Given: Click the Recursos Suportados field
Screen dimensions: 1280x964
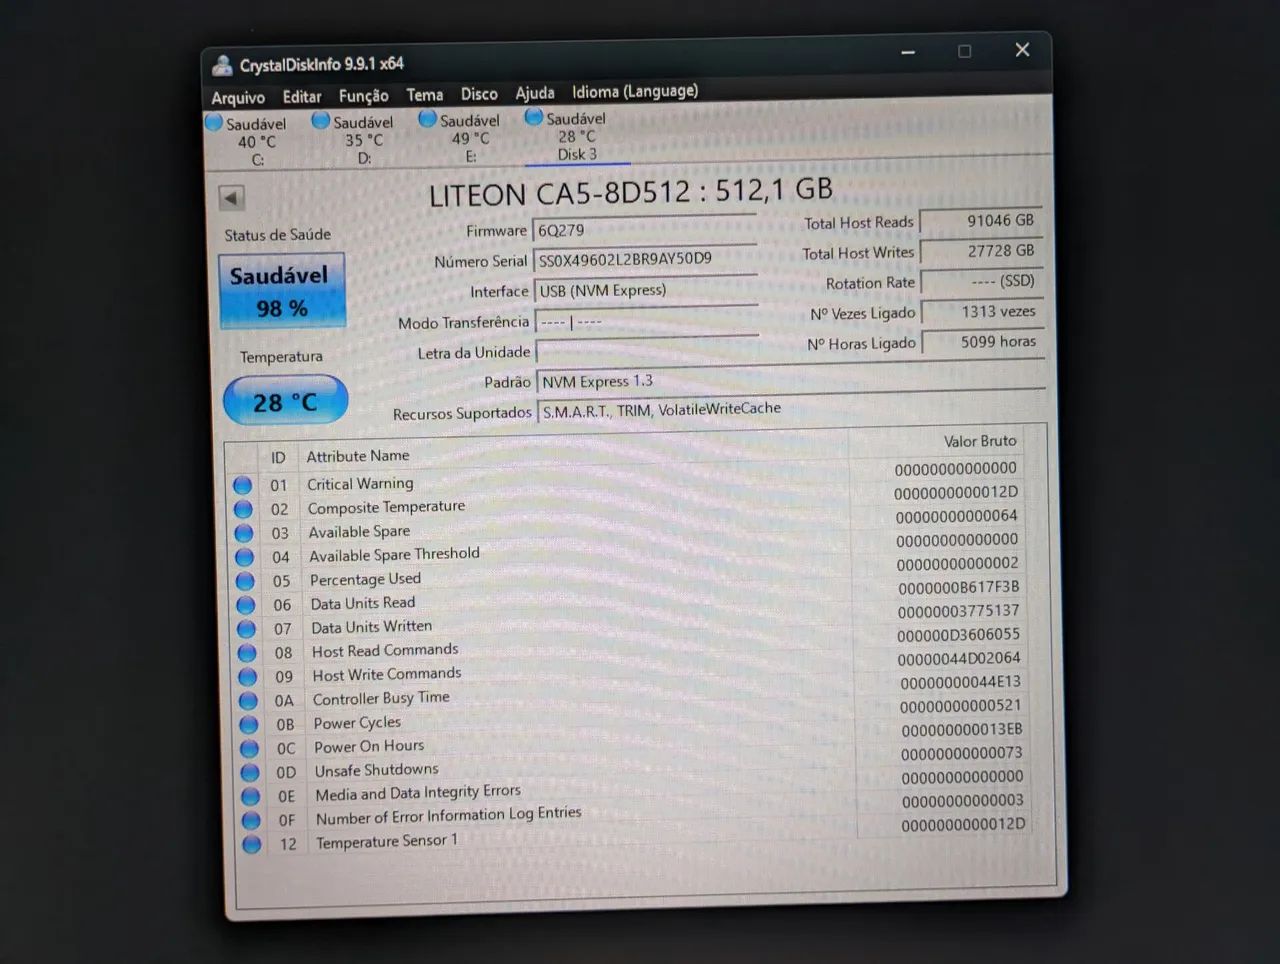Looking at the screenshot, I should (x=791, y=410).
